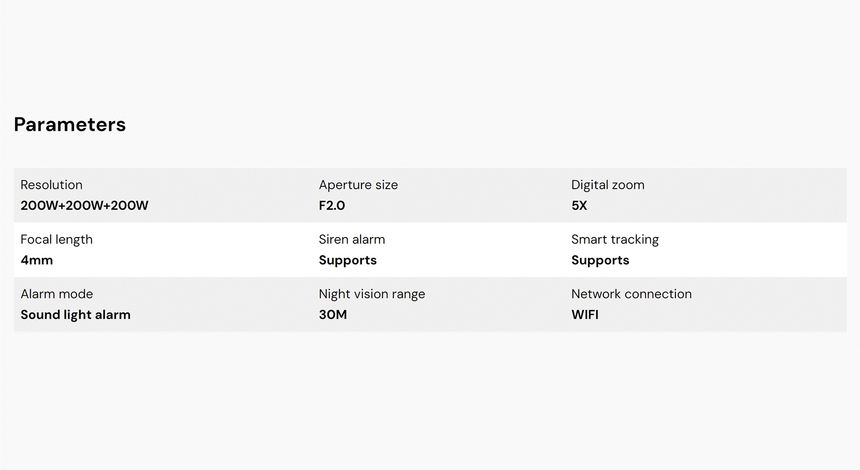The width and height of the screenshot is (860, 470).
Task: Select the Focal length label
Action: [57, 240]
